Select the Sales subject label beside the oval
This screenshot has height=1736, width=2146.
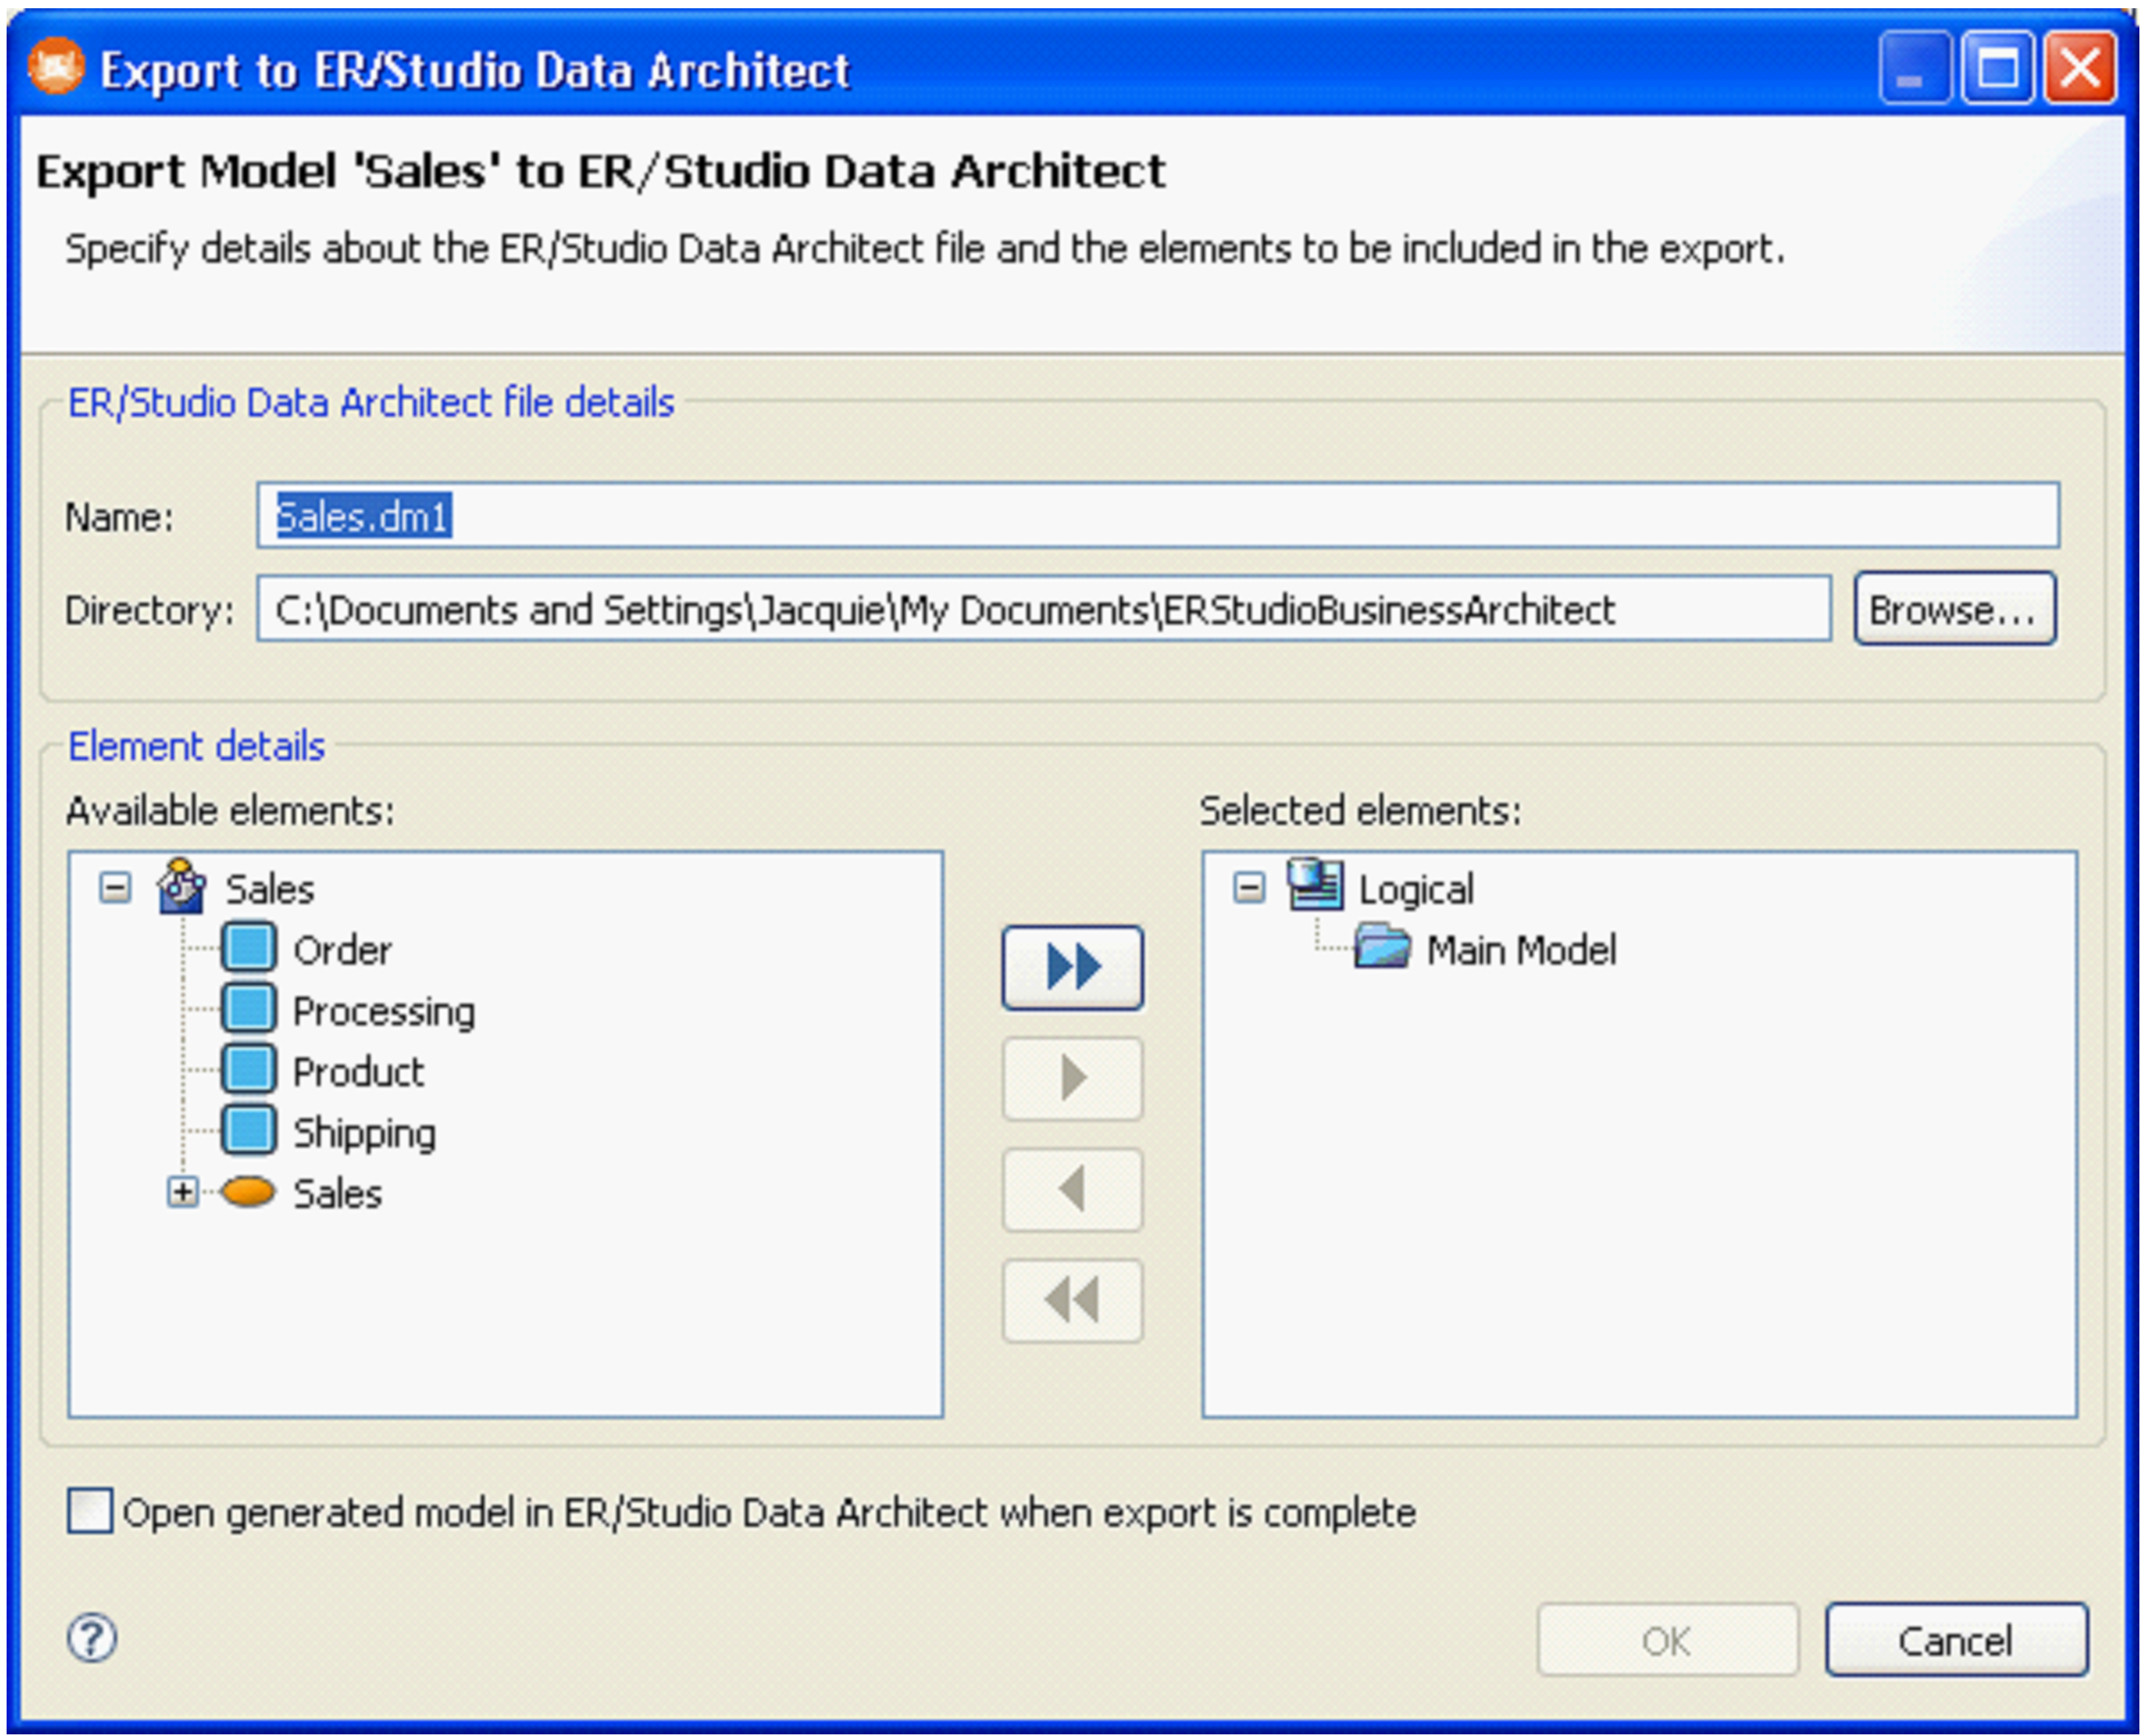(338, 1193)
